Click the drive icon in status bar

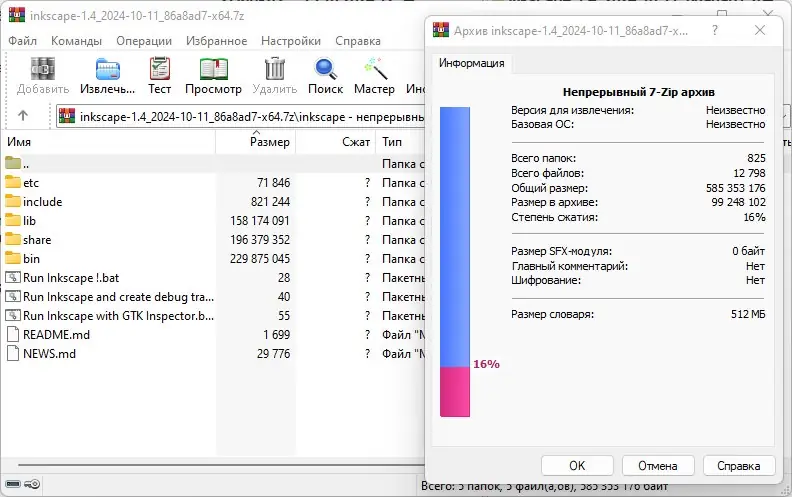tap(13, 484)
